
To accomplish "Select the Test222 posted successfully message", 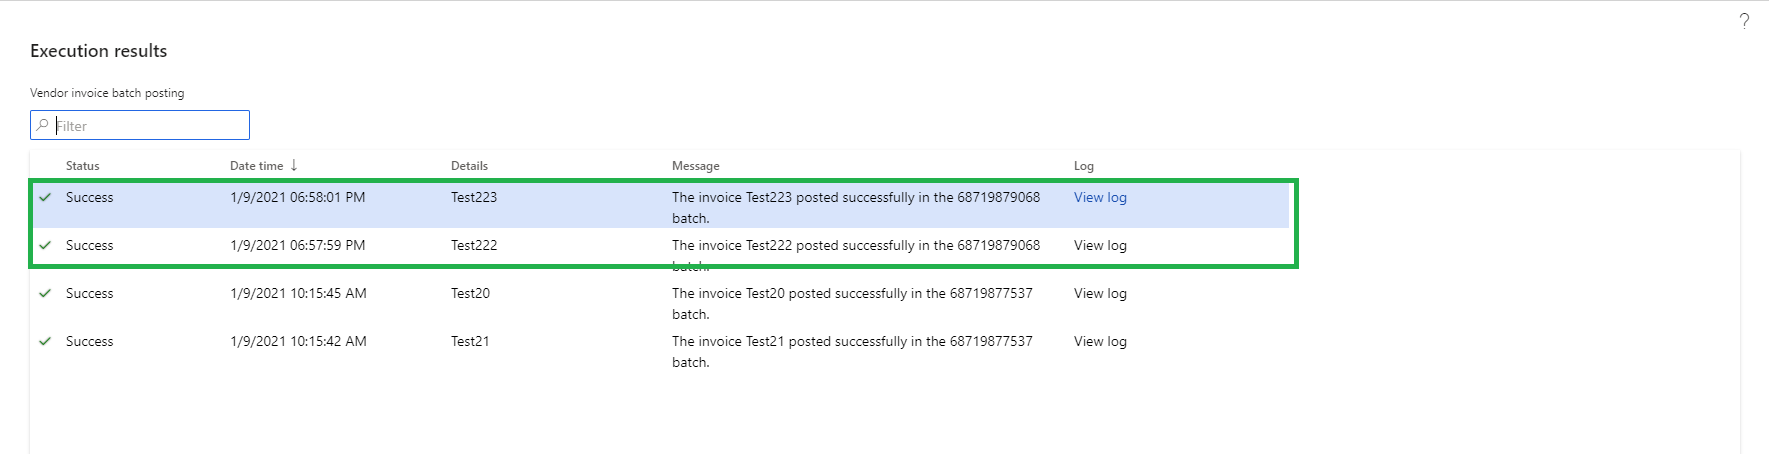I will [855, 245].
